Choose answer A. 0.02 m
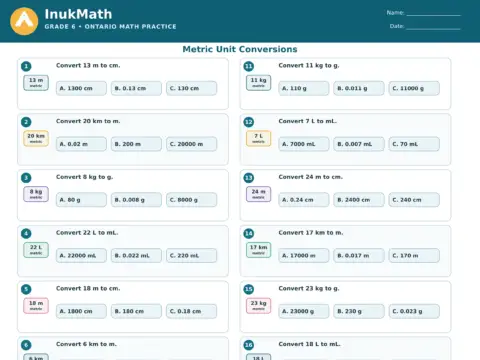Image resolution: width=480 pixels, height=360 pixels. (x=81, y=144)
